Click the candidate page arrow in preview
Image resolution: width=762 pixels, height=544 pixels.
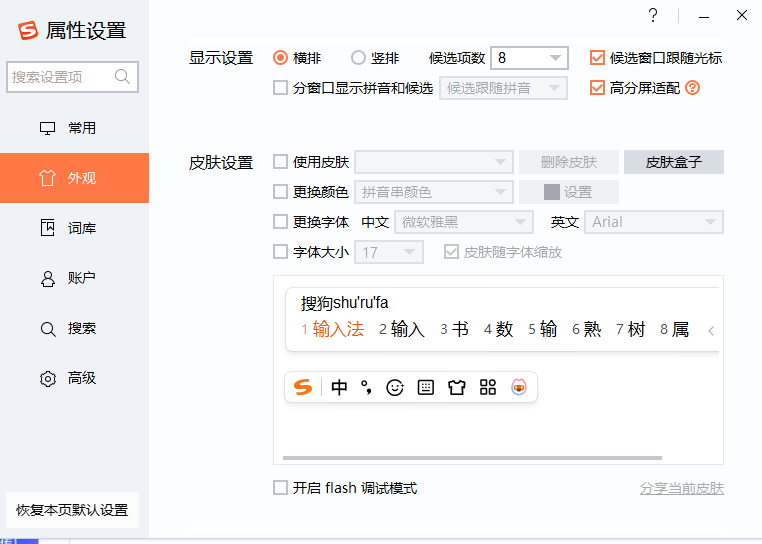[711, 331]
